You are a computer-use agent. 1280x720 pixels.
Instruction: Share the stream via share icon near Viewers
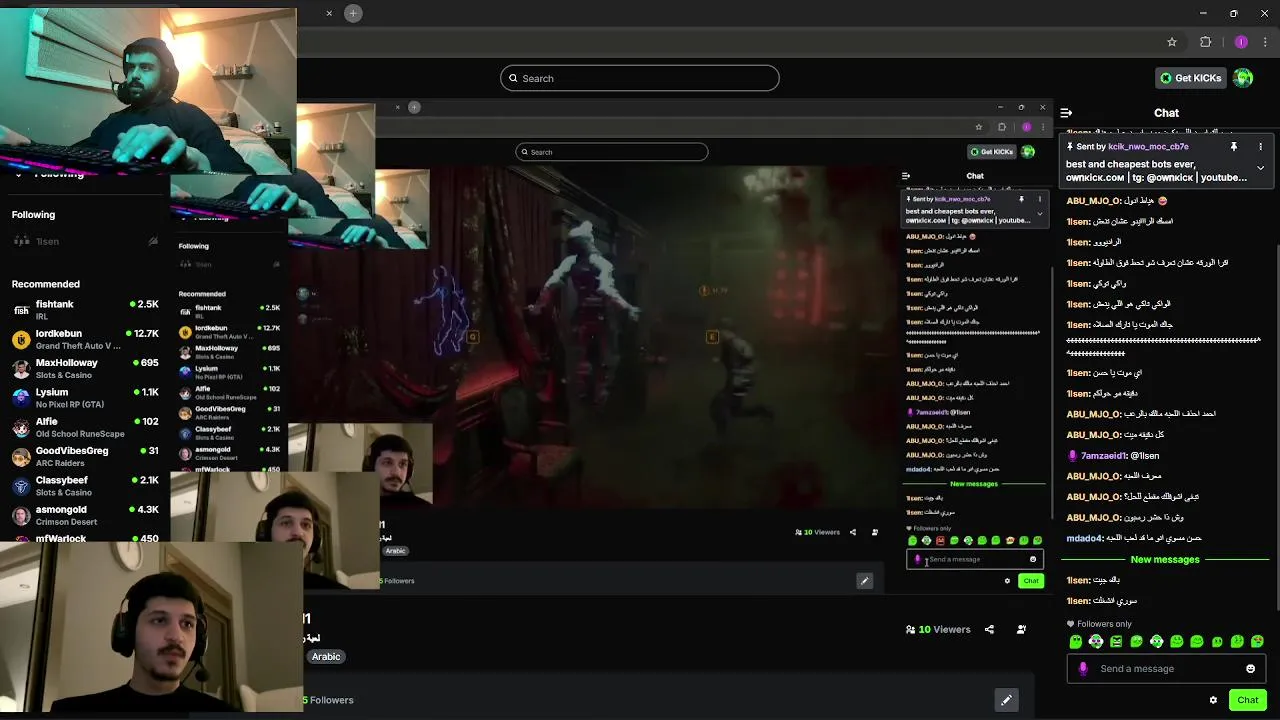[x=989, y=630]
